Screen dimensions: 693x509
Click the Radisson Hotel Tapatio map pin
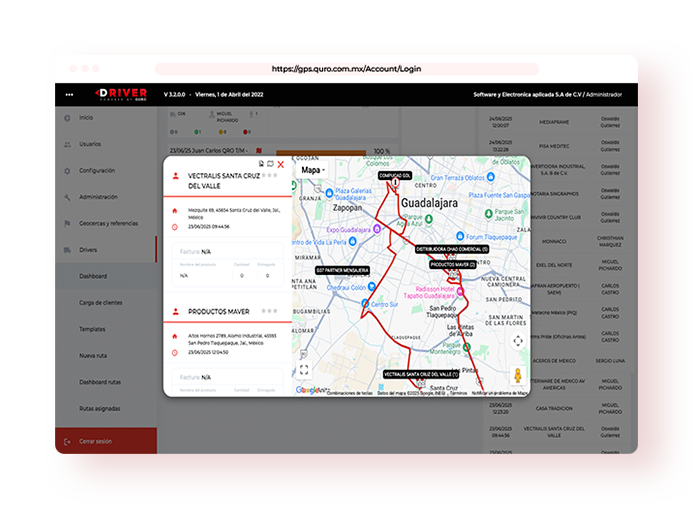[x=460, y=291]
